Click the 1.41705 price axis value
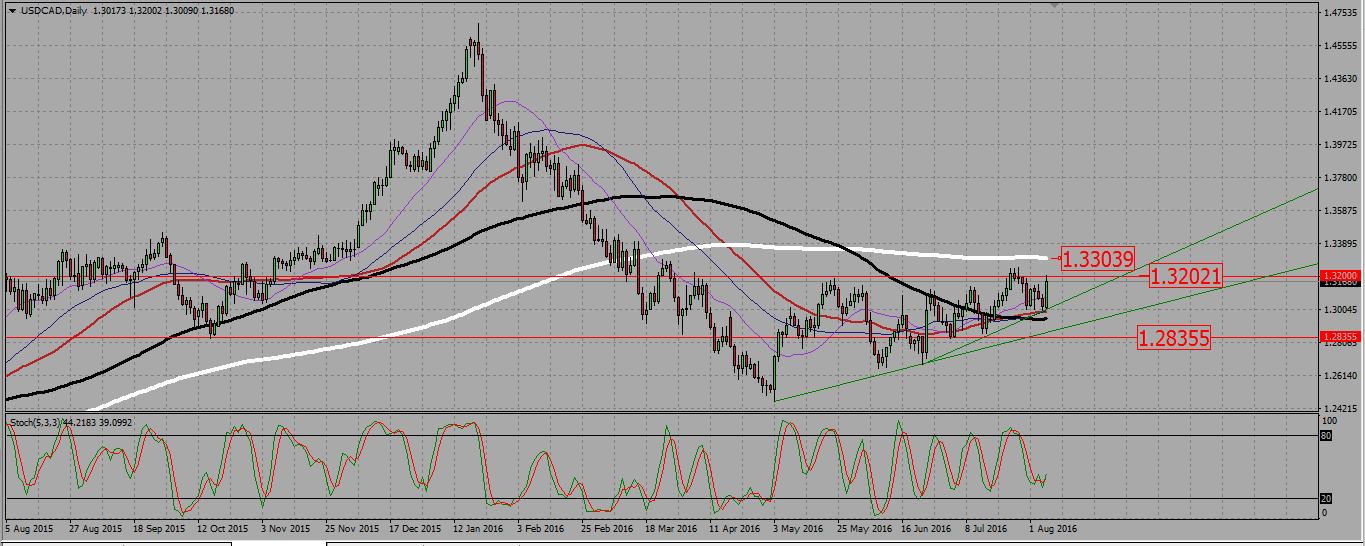The height and width of the screenshot is (546, 1365). pyautogui.click(x=1339, y=112)
